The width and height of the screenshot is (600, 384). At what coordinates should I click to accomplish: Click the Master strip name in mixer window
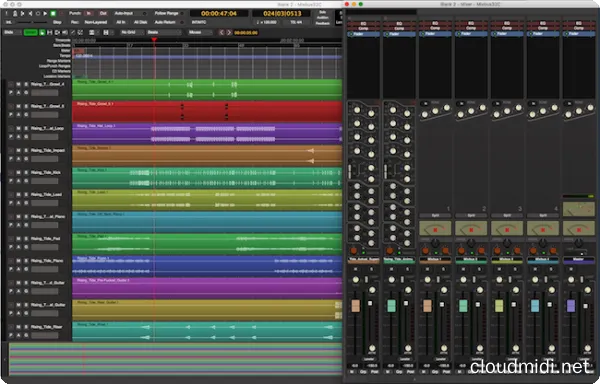click(578, 259)
